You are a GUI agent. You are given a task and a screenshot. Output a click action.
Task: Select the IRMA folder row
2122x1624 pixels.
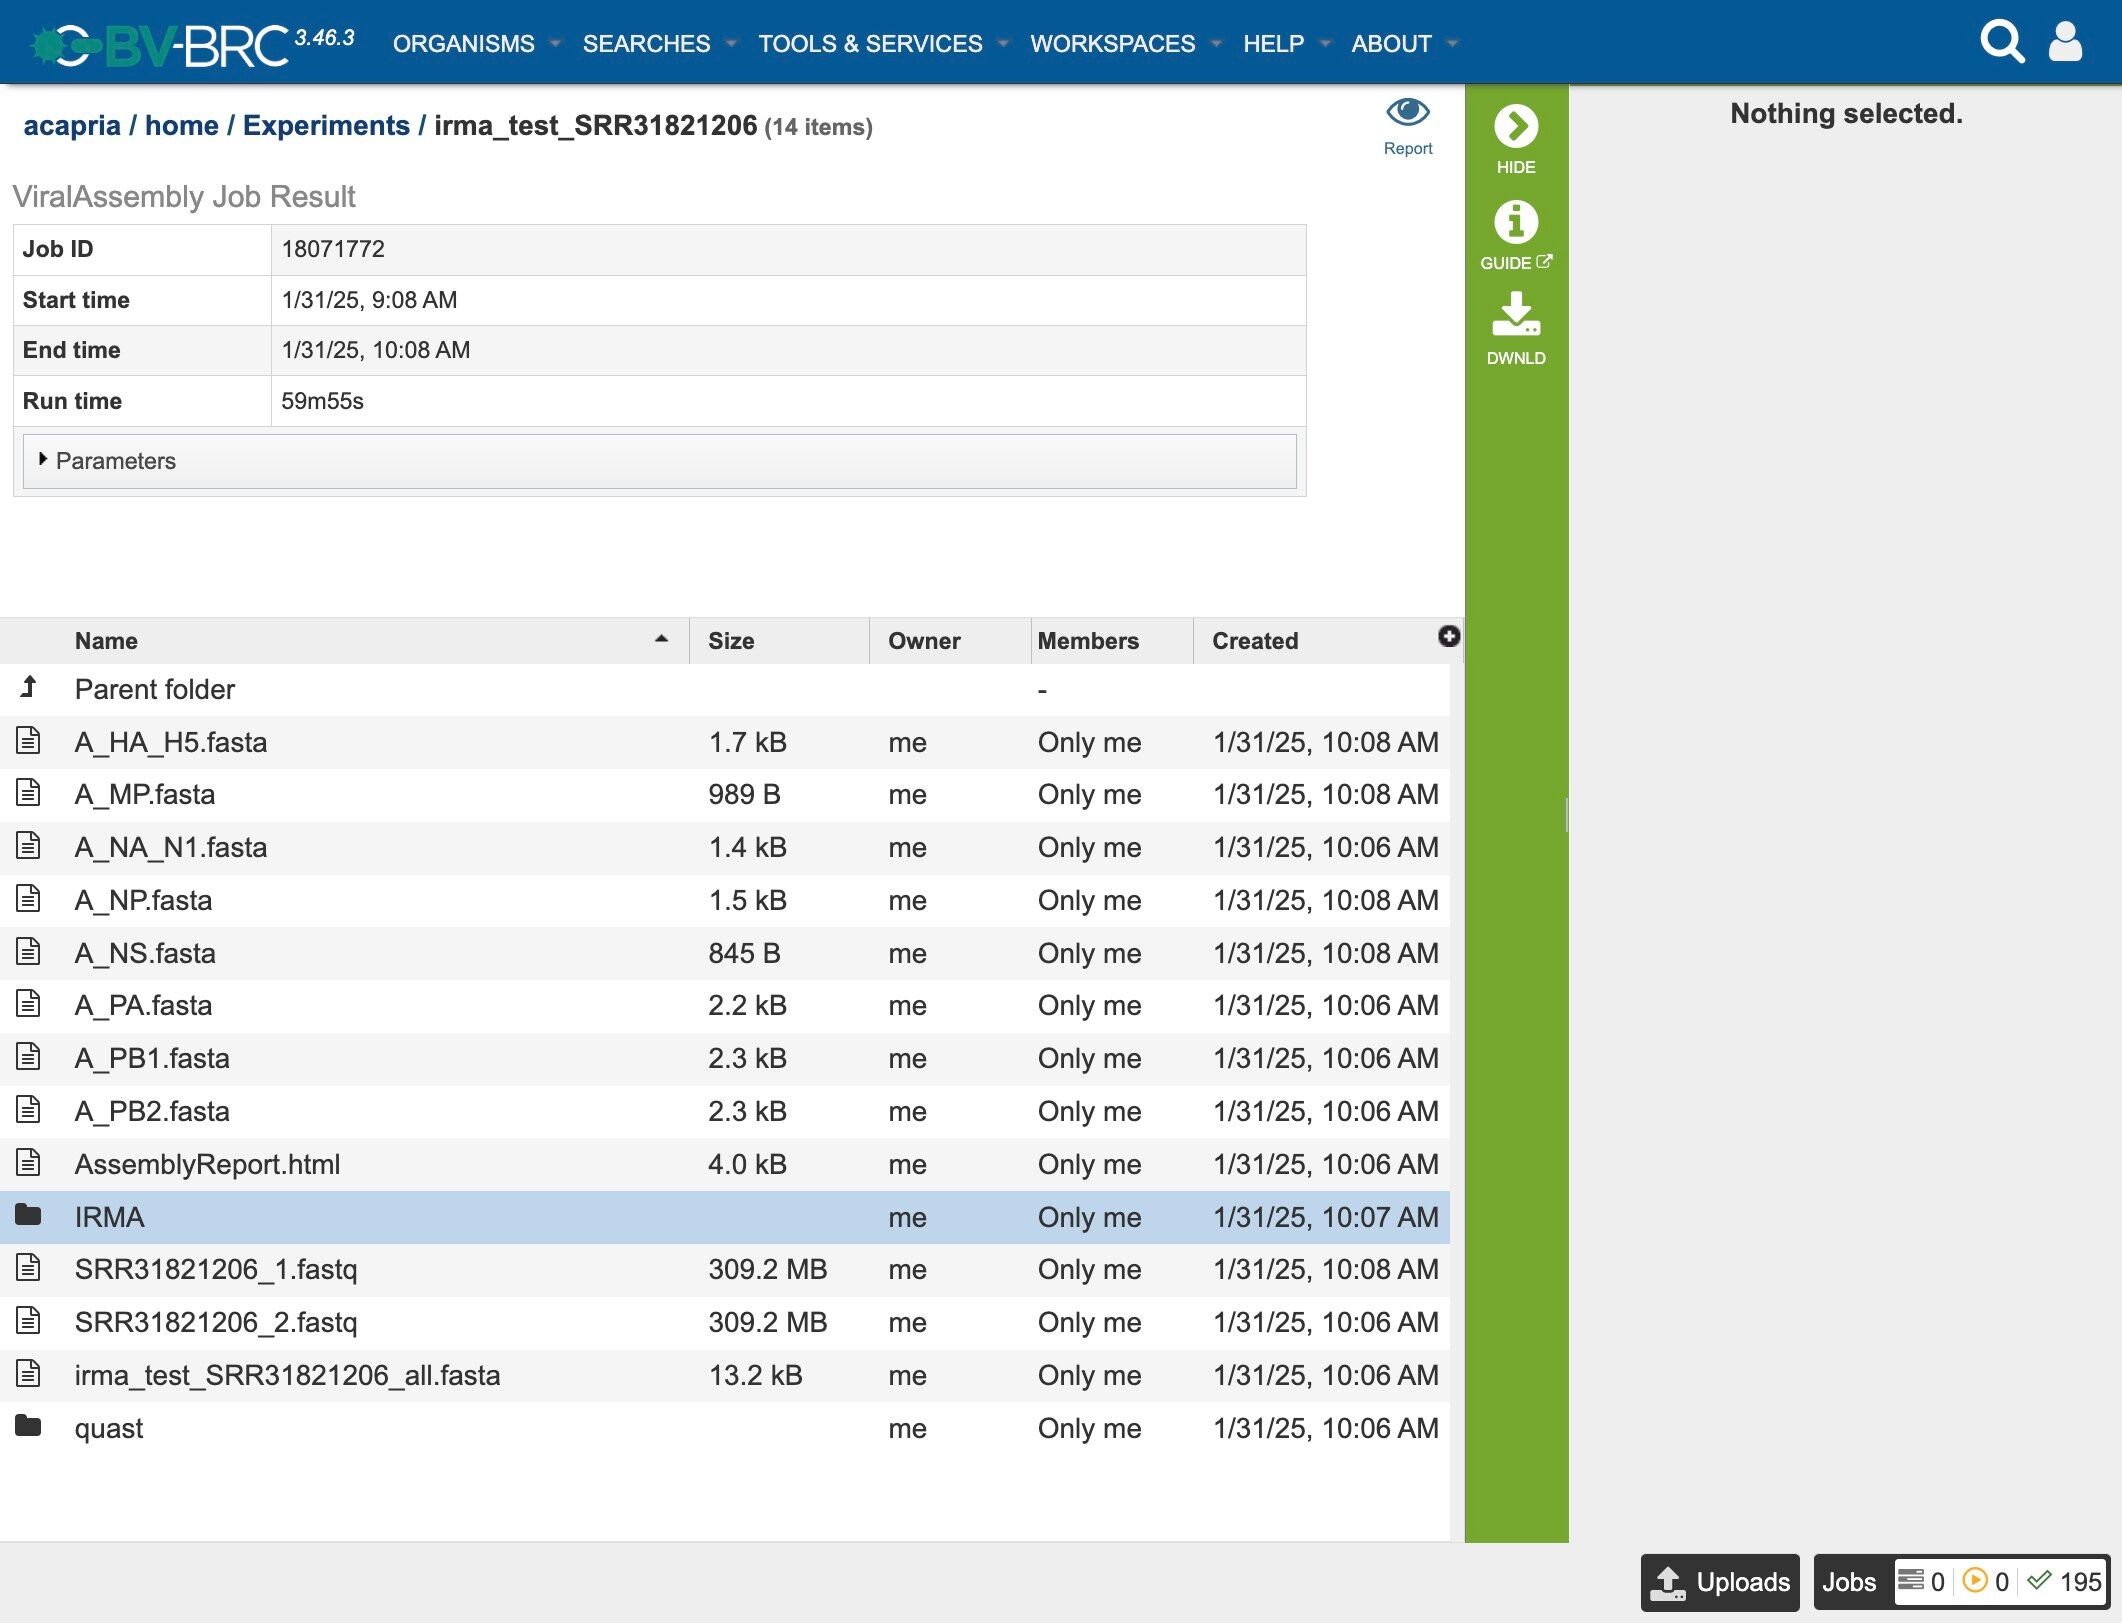(x=110, y=1217)
